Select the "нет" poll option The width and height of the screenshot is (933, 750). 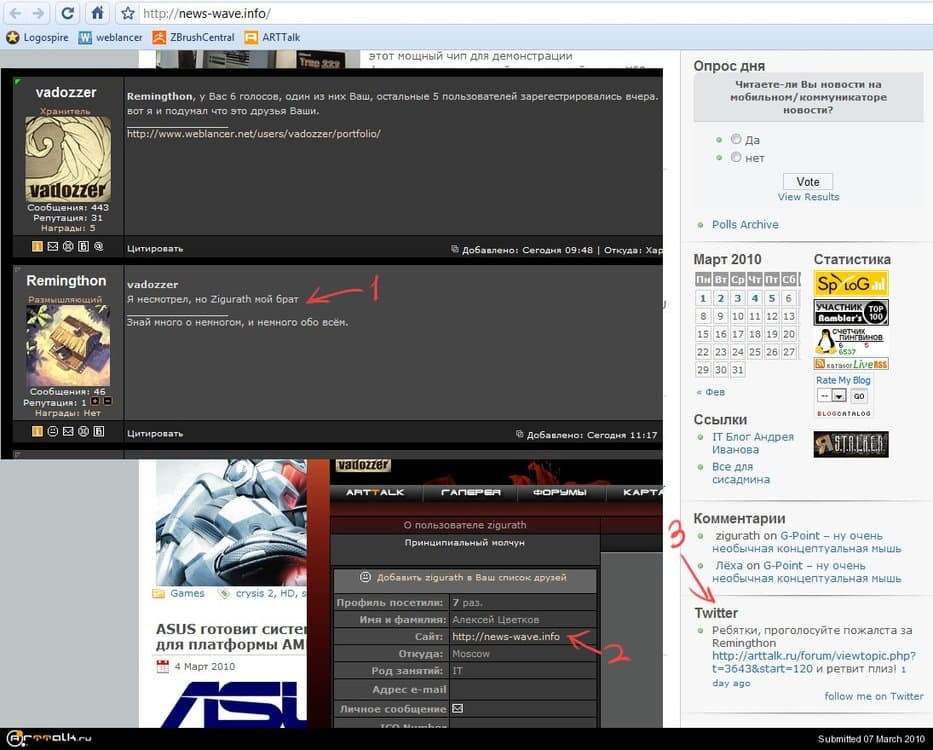coord(736,157)
